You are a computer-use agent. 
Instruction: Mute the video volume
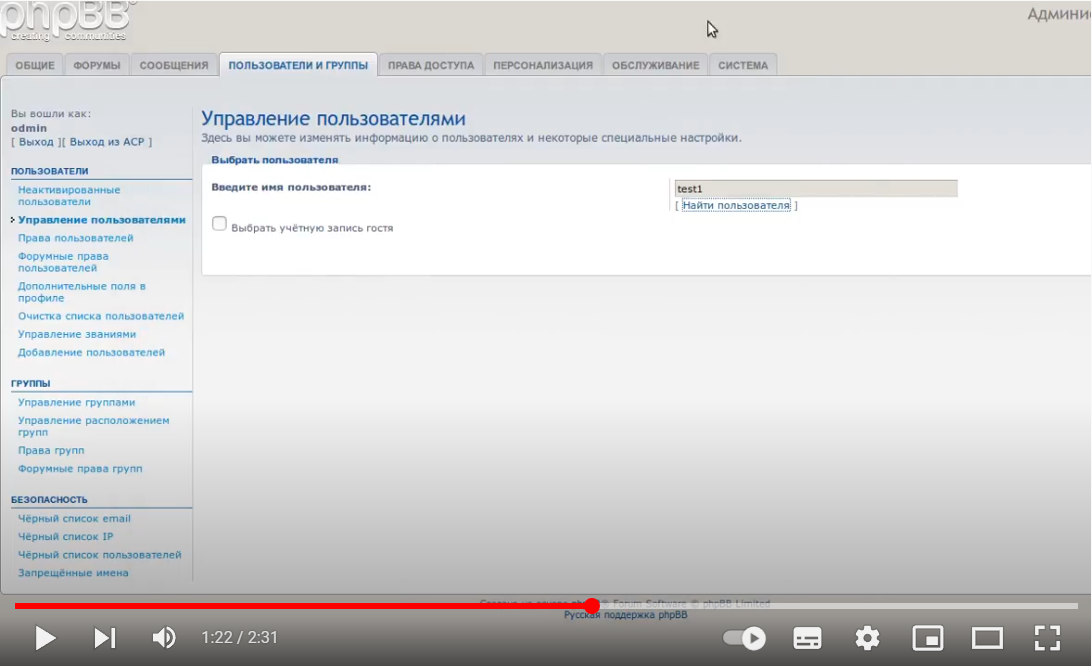click(164, 637)
